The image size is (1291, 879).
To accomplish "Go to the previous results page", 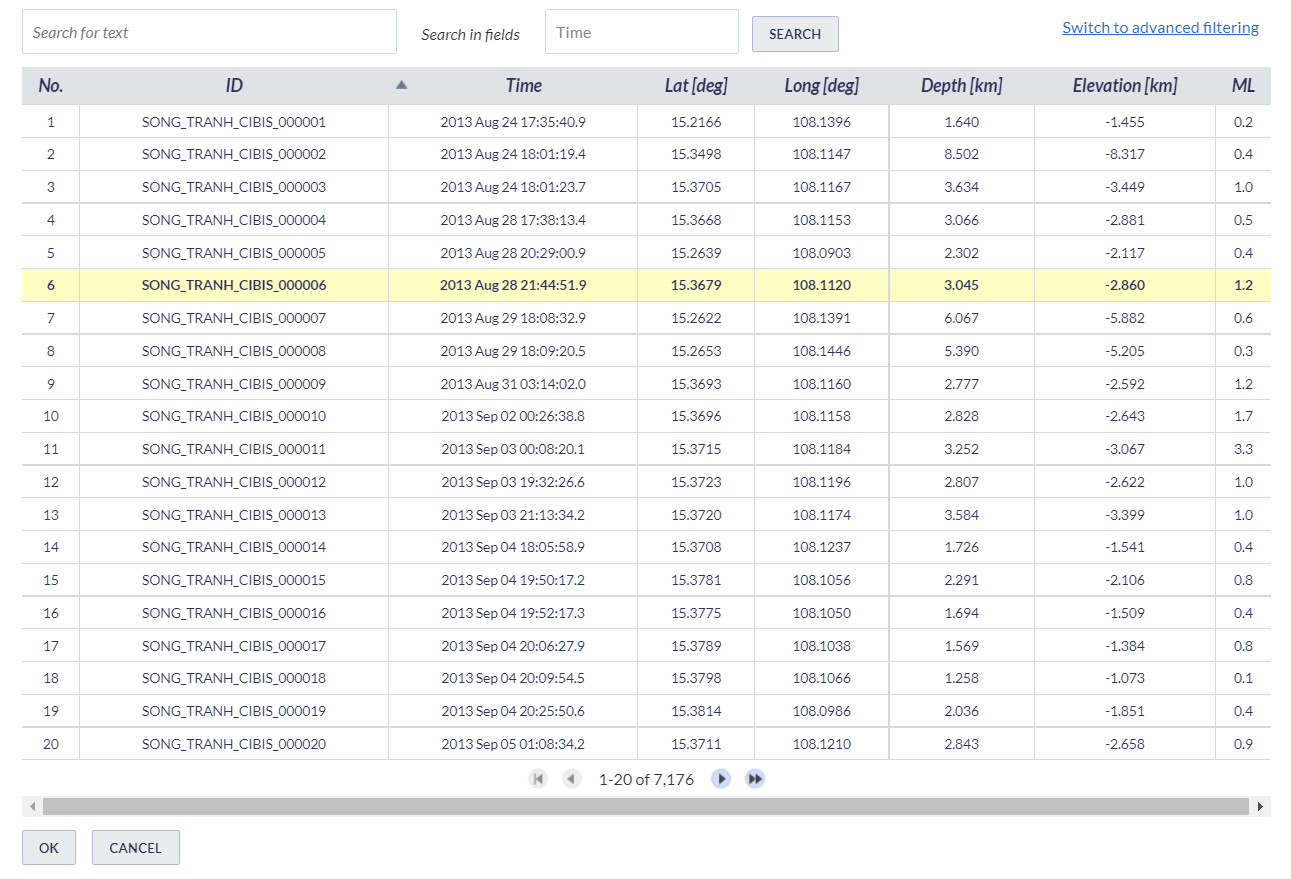I will [x=571, y=779].
